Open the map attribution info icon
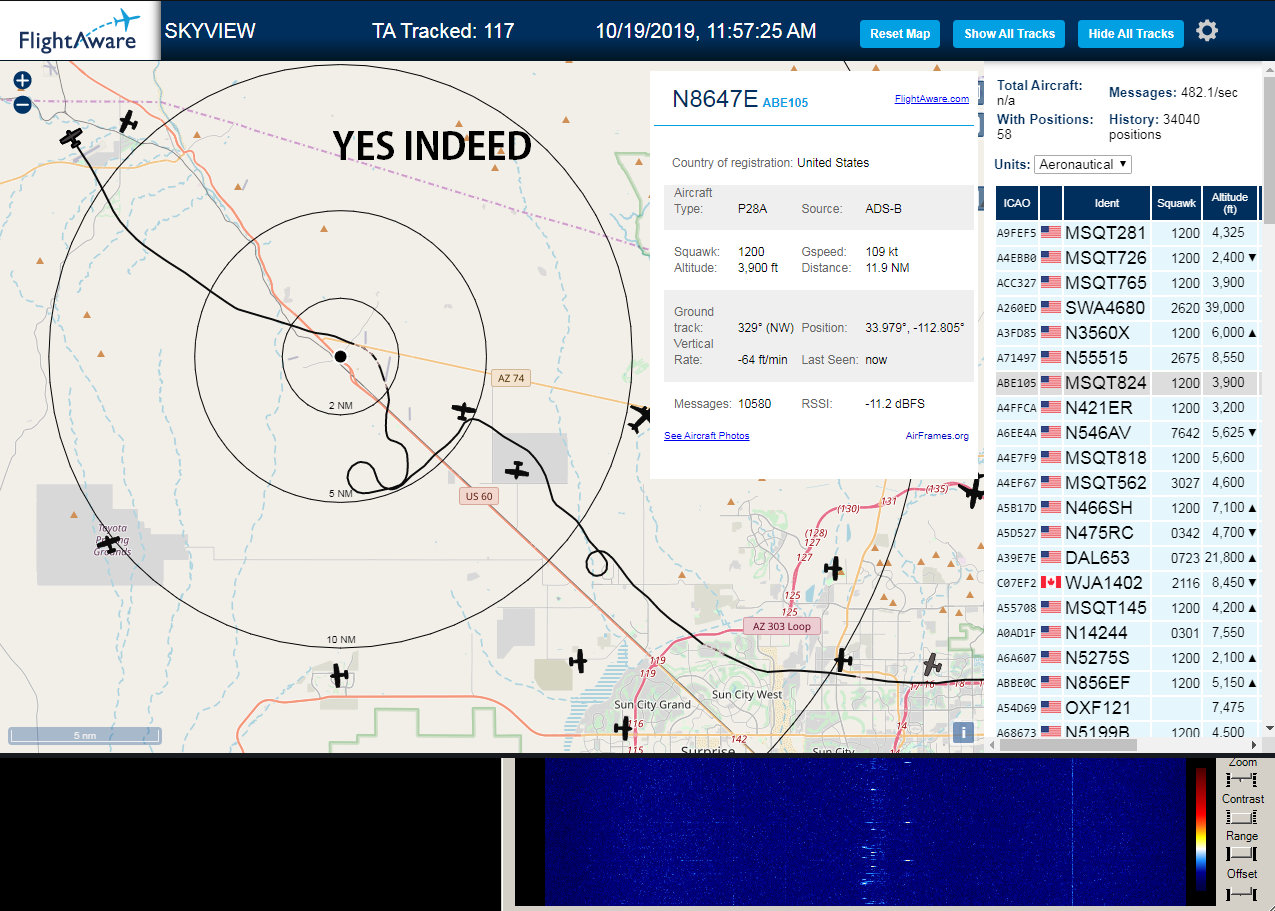1275x911 pixels. [963, 732]
